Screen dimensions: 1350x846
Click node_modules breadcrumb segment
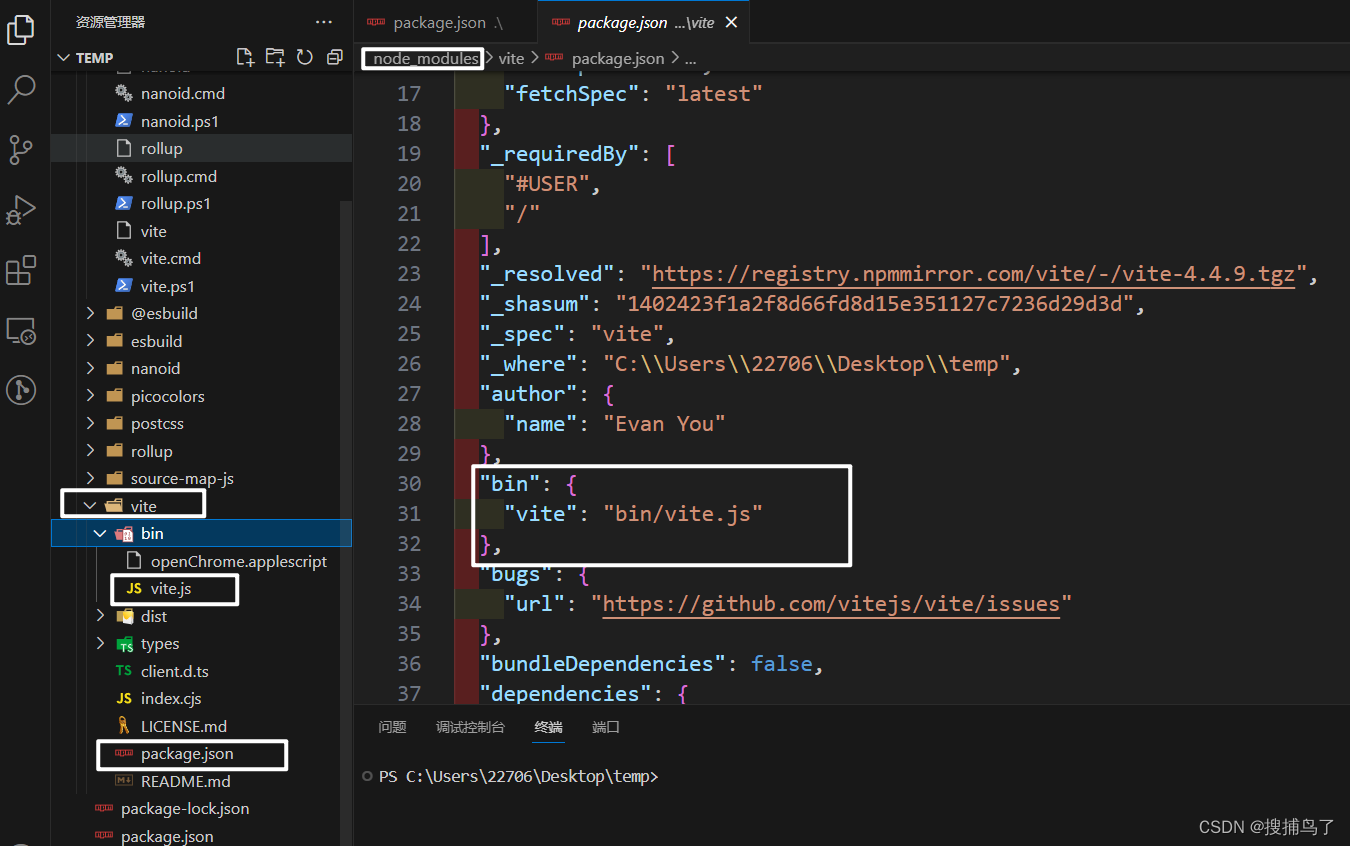(426, 59)
